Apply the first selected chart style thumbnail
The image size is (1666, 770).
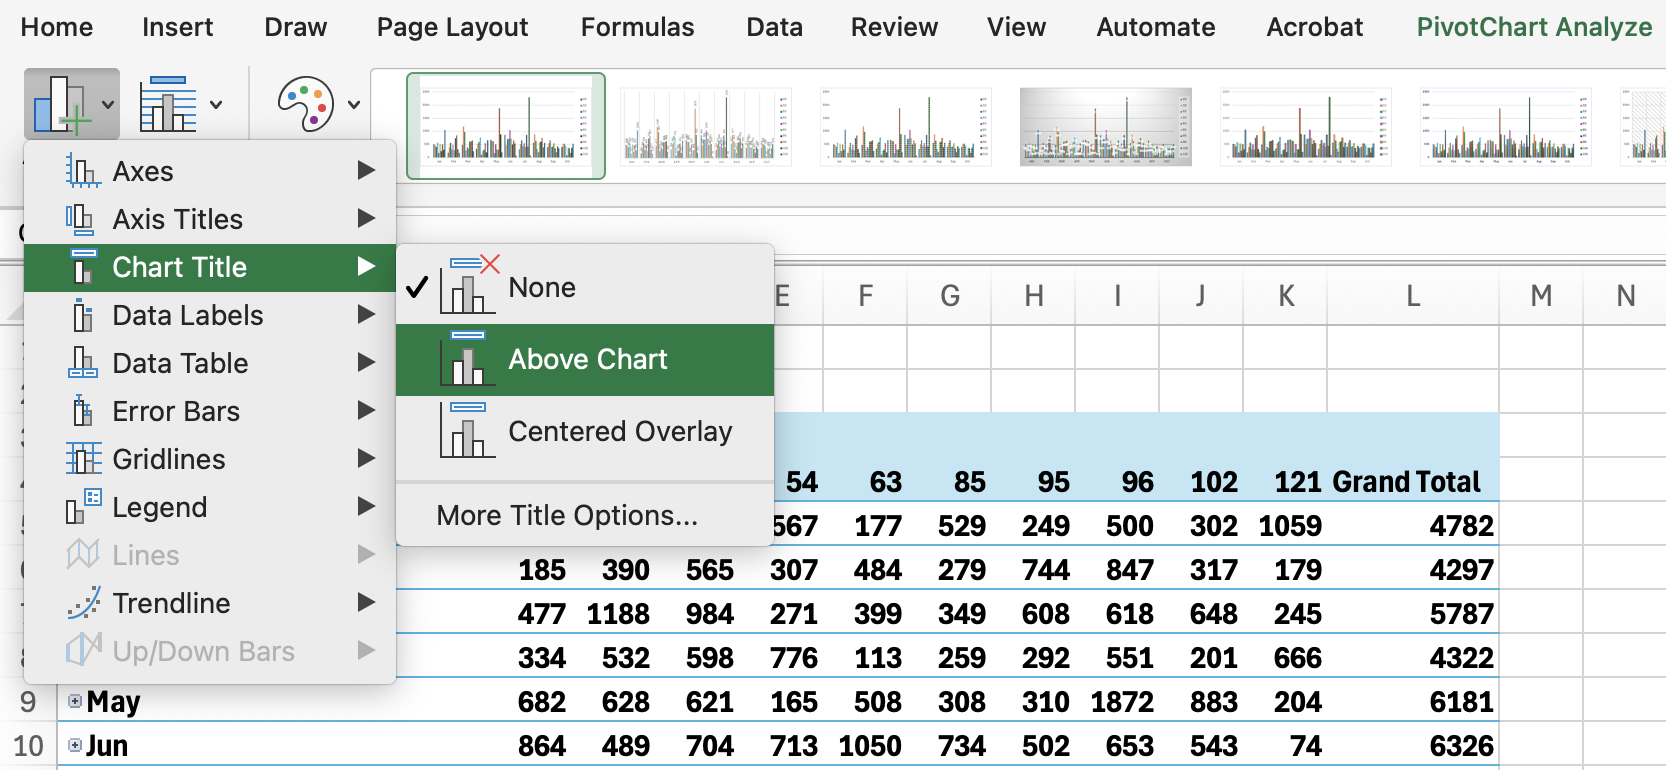(x=506, y=126)
